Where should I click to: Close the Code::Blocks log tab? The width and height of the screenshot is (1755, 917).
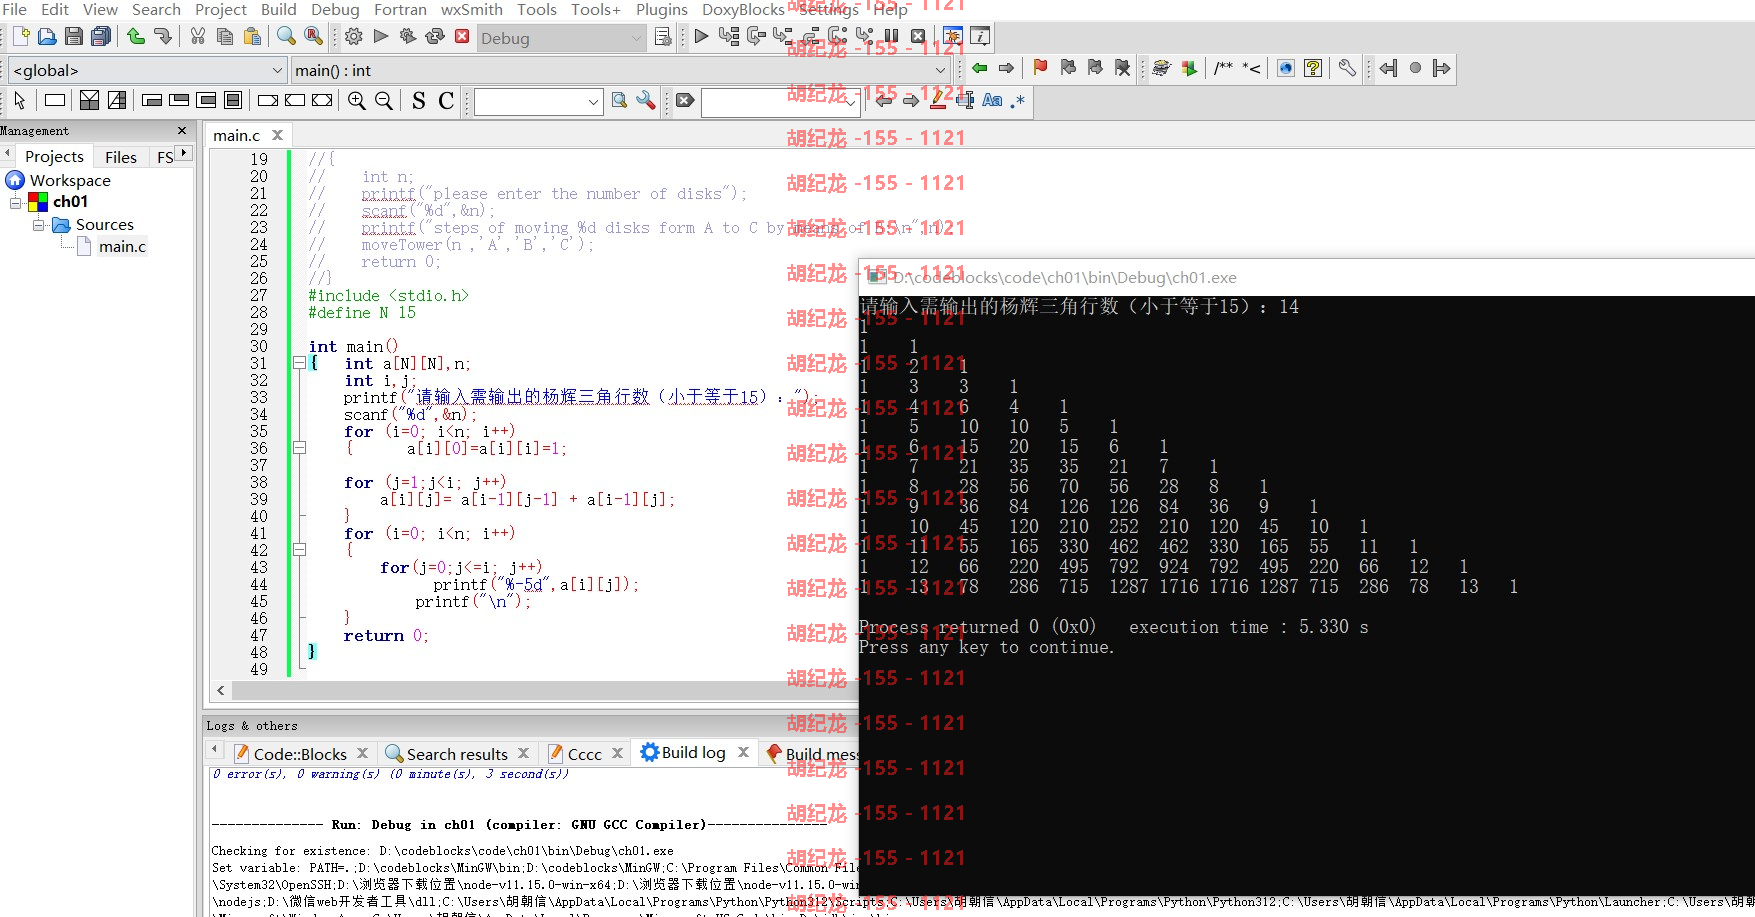pyautogui.click(x=362, y=753)
